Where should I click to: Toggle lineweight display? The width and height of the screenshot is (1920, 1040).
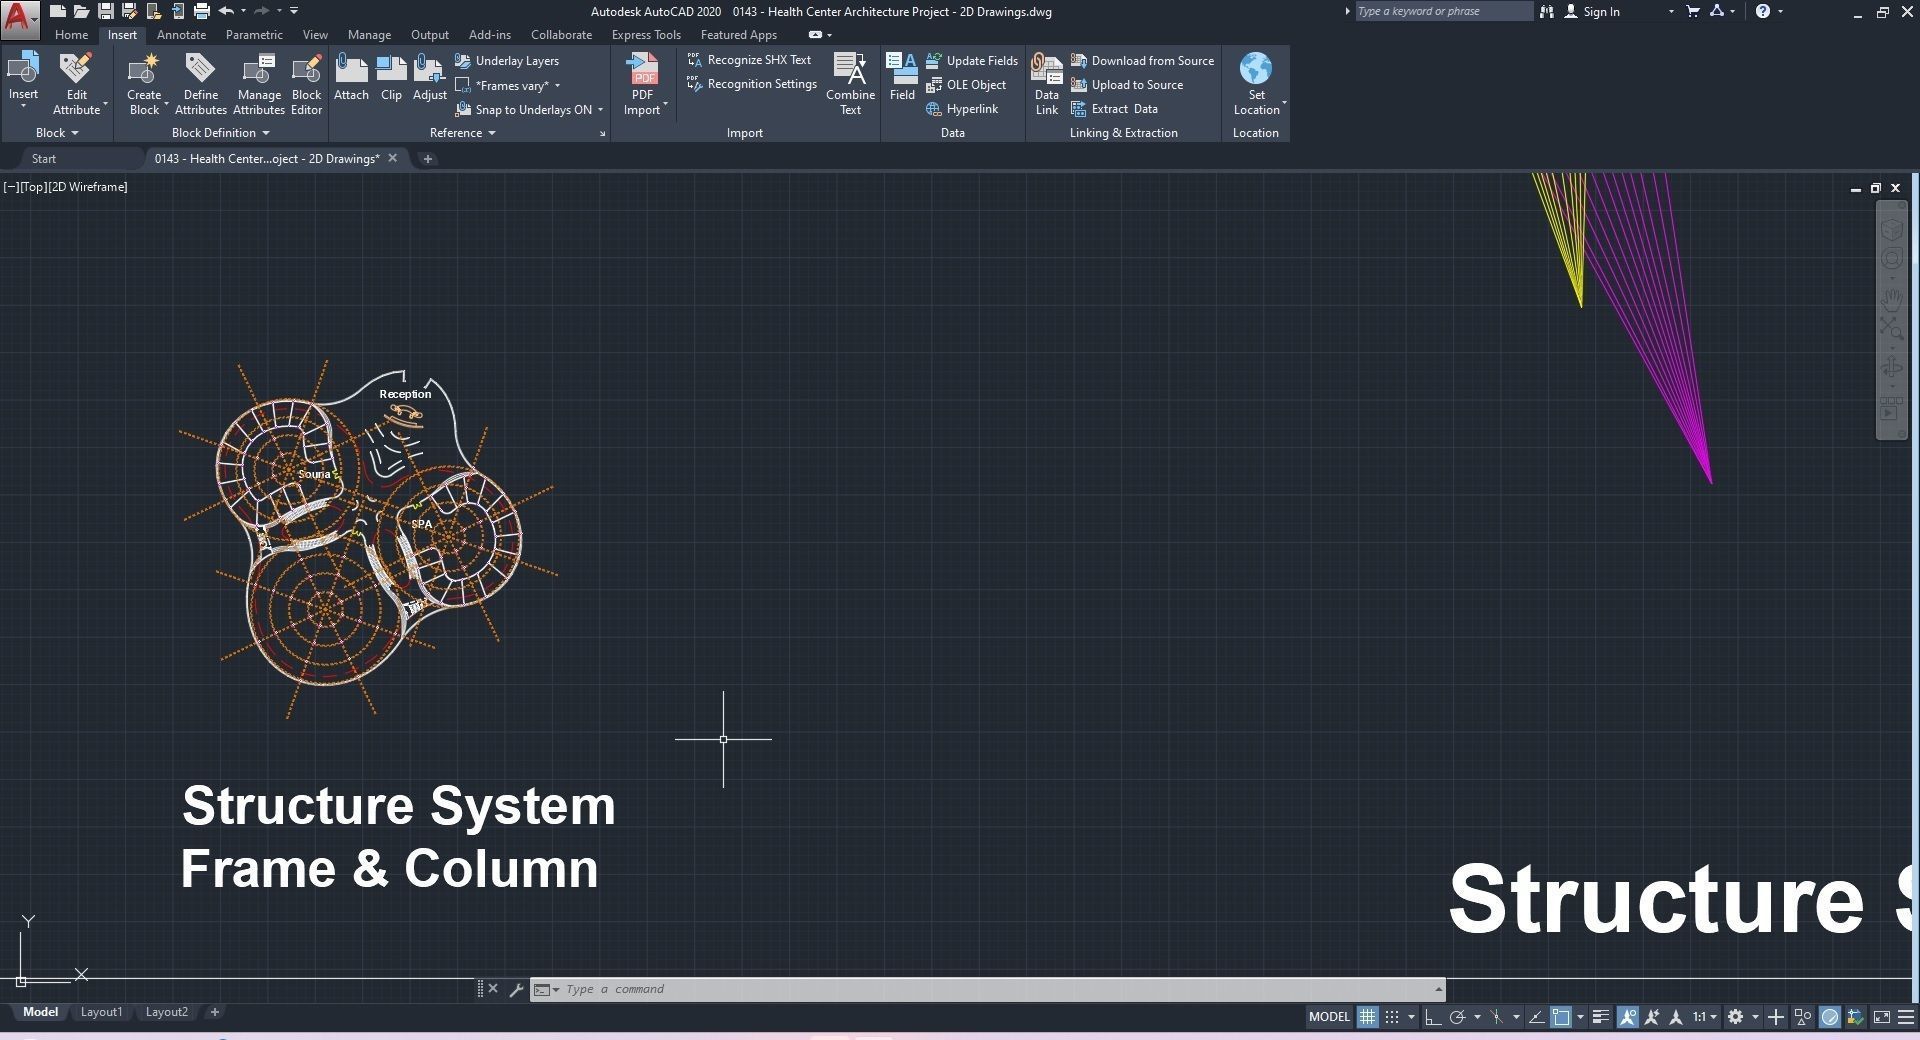[x=1601, y=1017]
